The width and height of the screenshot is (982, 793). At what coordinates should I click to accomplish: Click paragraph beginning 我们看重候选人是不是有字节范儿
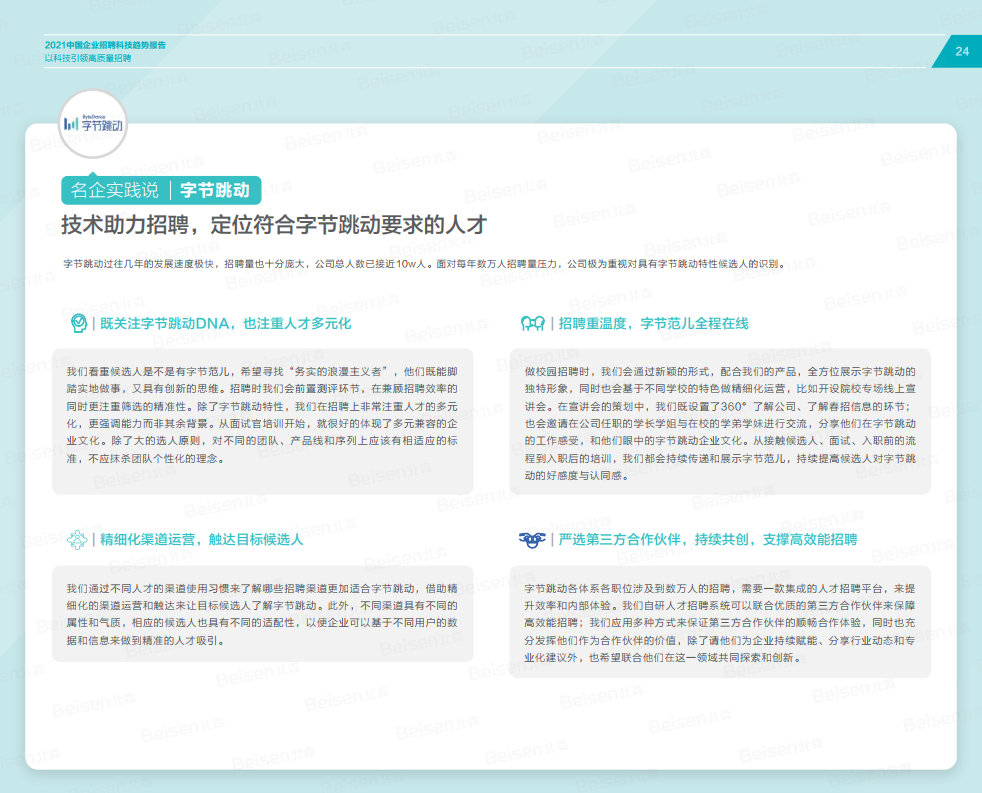pyautogui.click(x=262, y=415)
